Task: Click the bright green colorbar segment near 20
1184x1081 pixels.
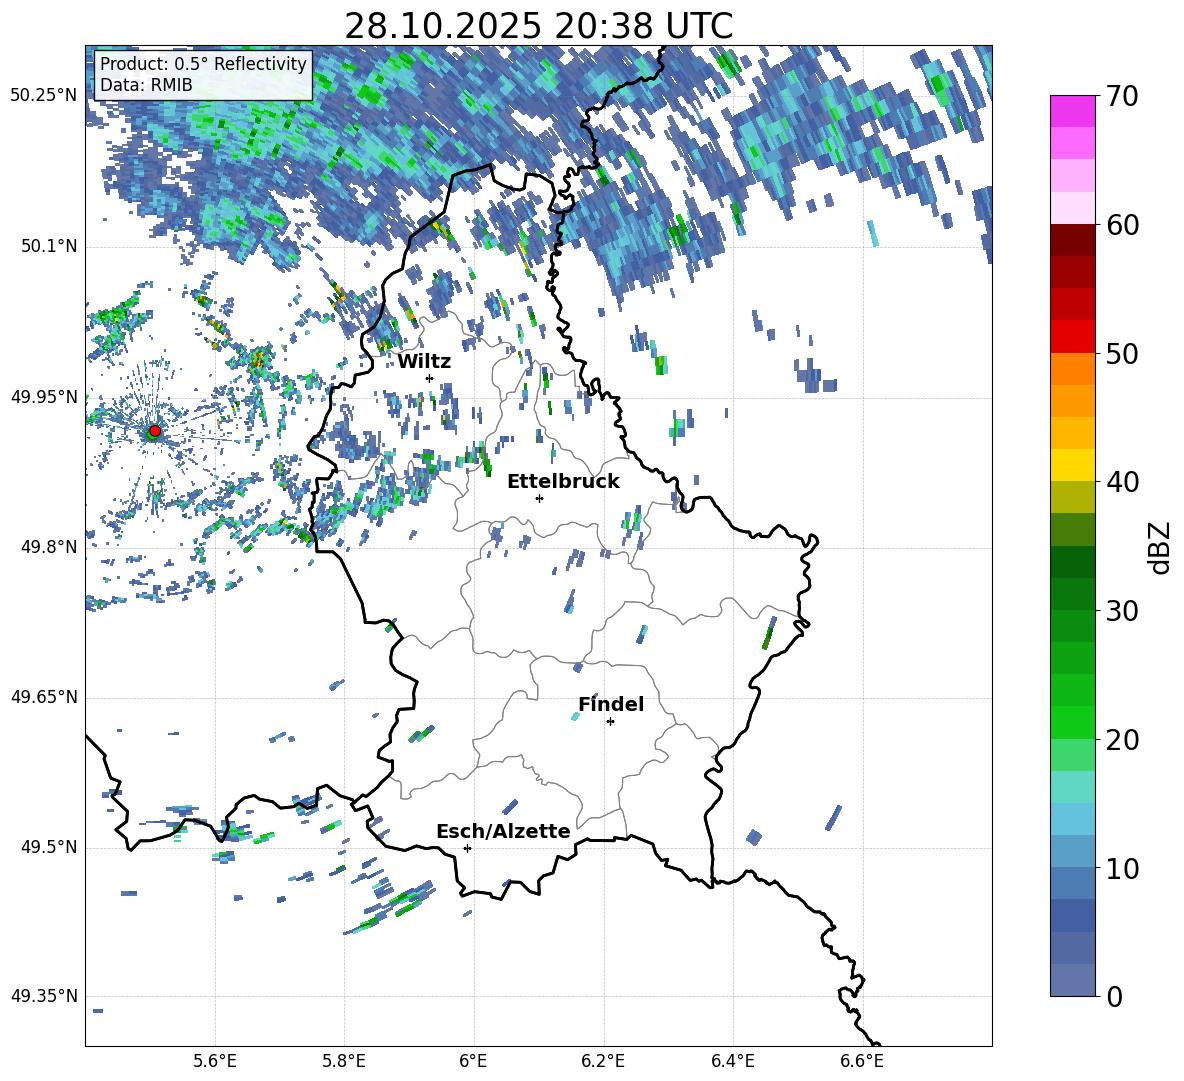Action: [1073, 722]
